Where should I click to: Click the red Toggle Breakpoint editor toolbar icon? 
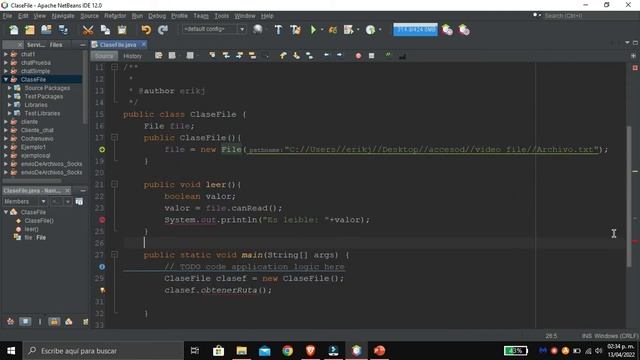[x=358, y=56]
